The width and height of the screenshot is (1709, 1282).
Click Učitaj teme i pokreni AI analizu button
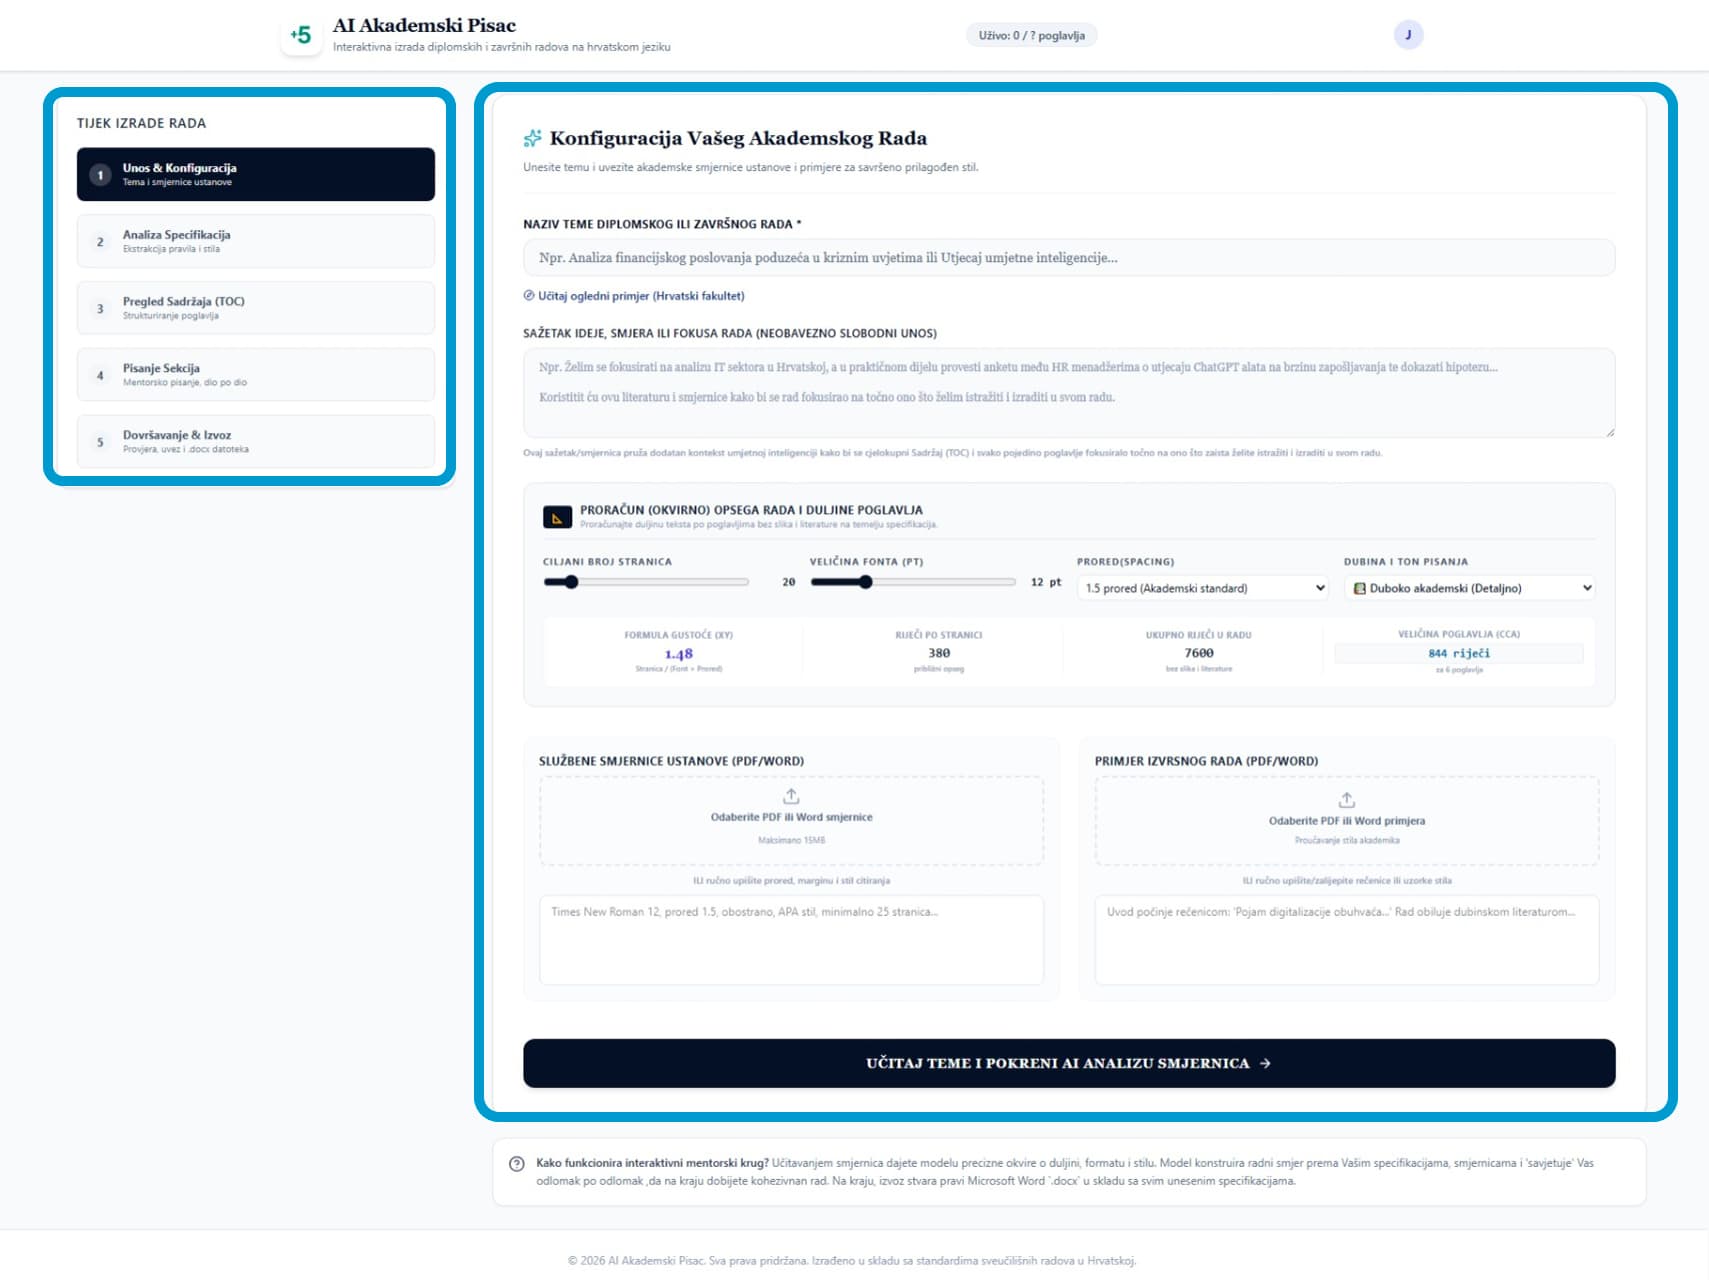[x=1069, y=1063]
